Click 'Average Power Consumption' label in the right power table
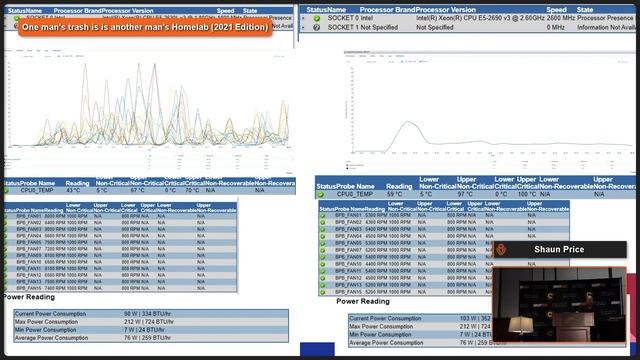This screenshot has width=640, height=360. point(386,343)
